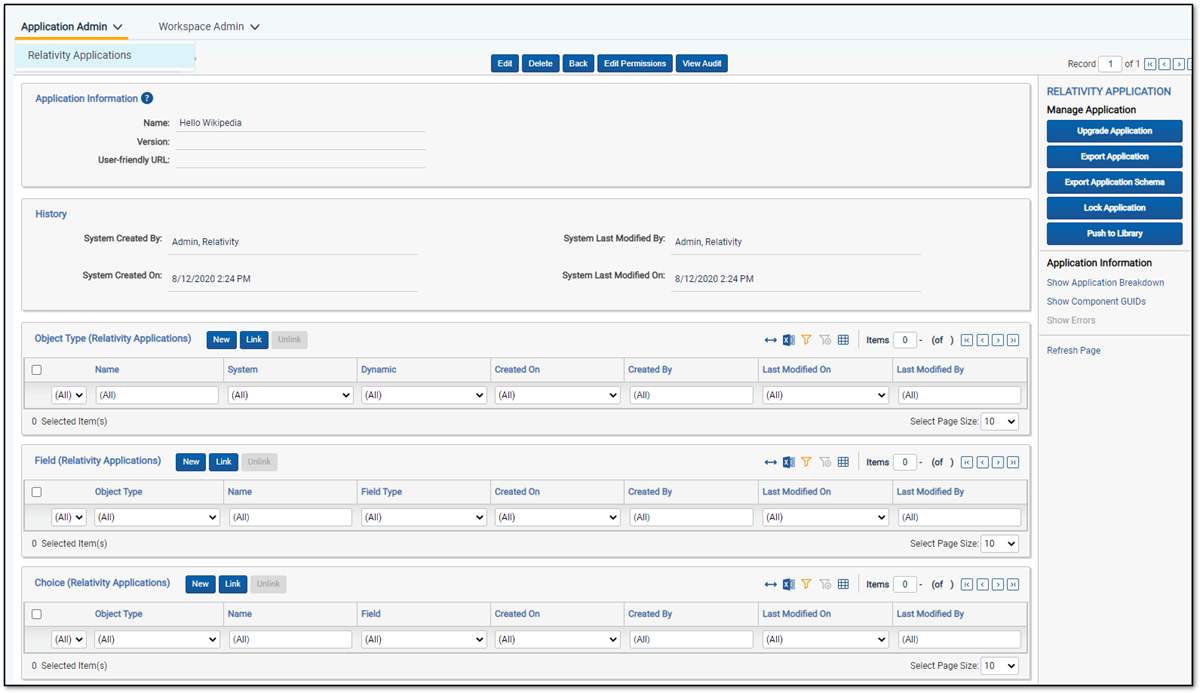The height and width of the screenshot is (693, 1200).
Task: Select Relativity Applications menu entry
Action: 105,56
